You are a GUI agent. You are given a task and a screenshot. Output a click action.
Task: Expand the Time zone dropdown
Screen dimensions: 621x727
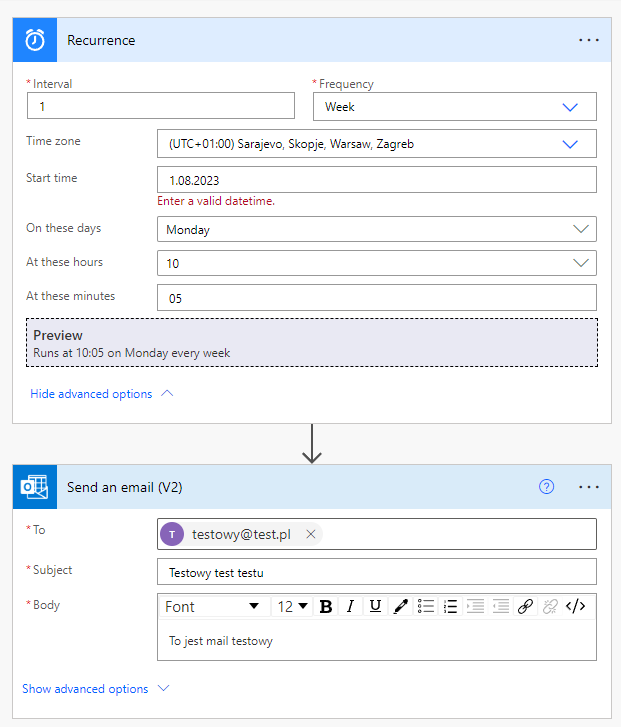click(376, 144)
